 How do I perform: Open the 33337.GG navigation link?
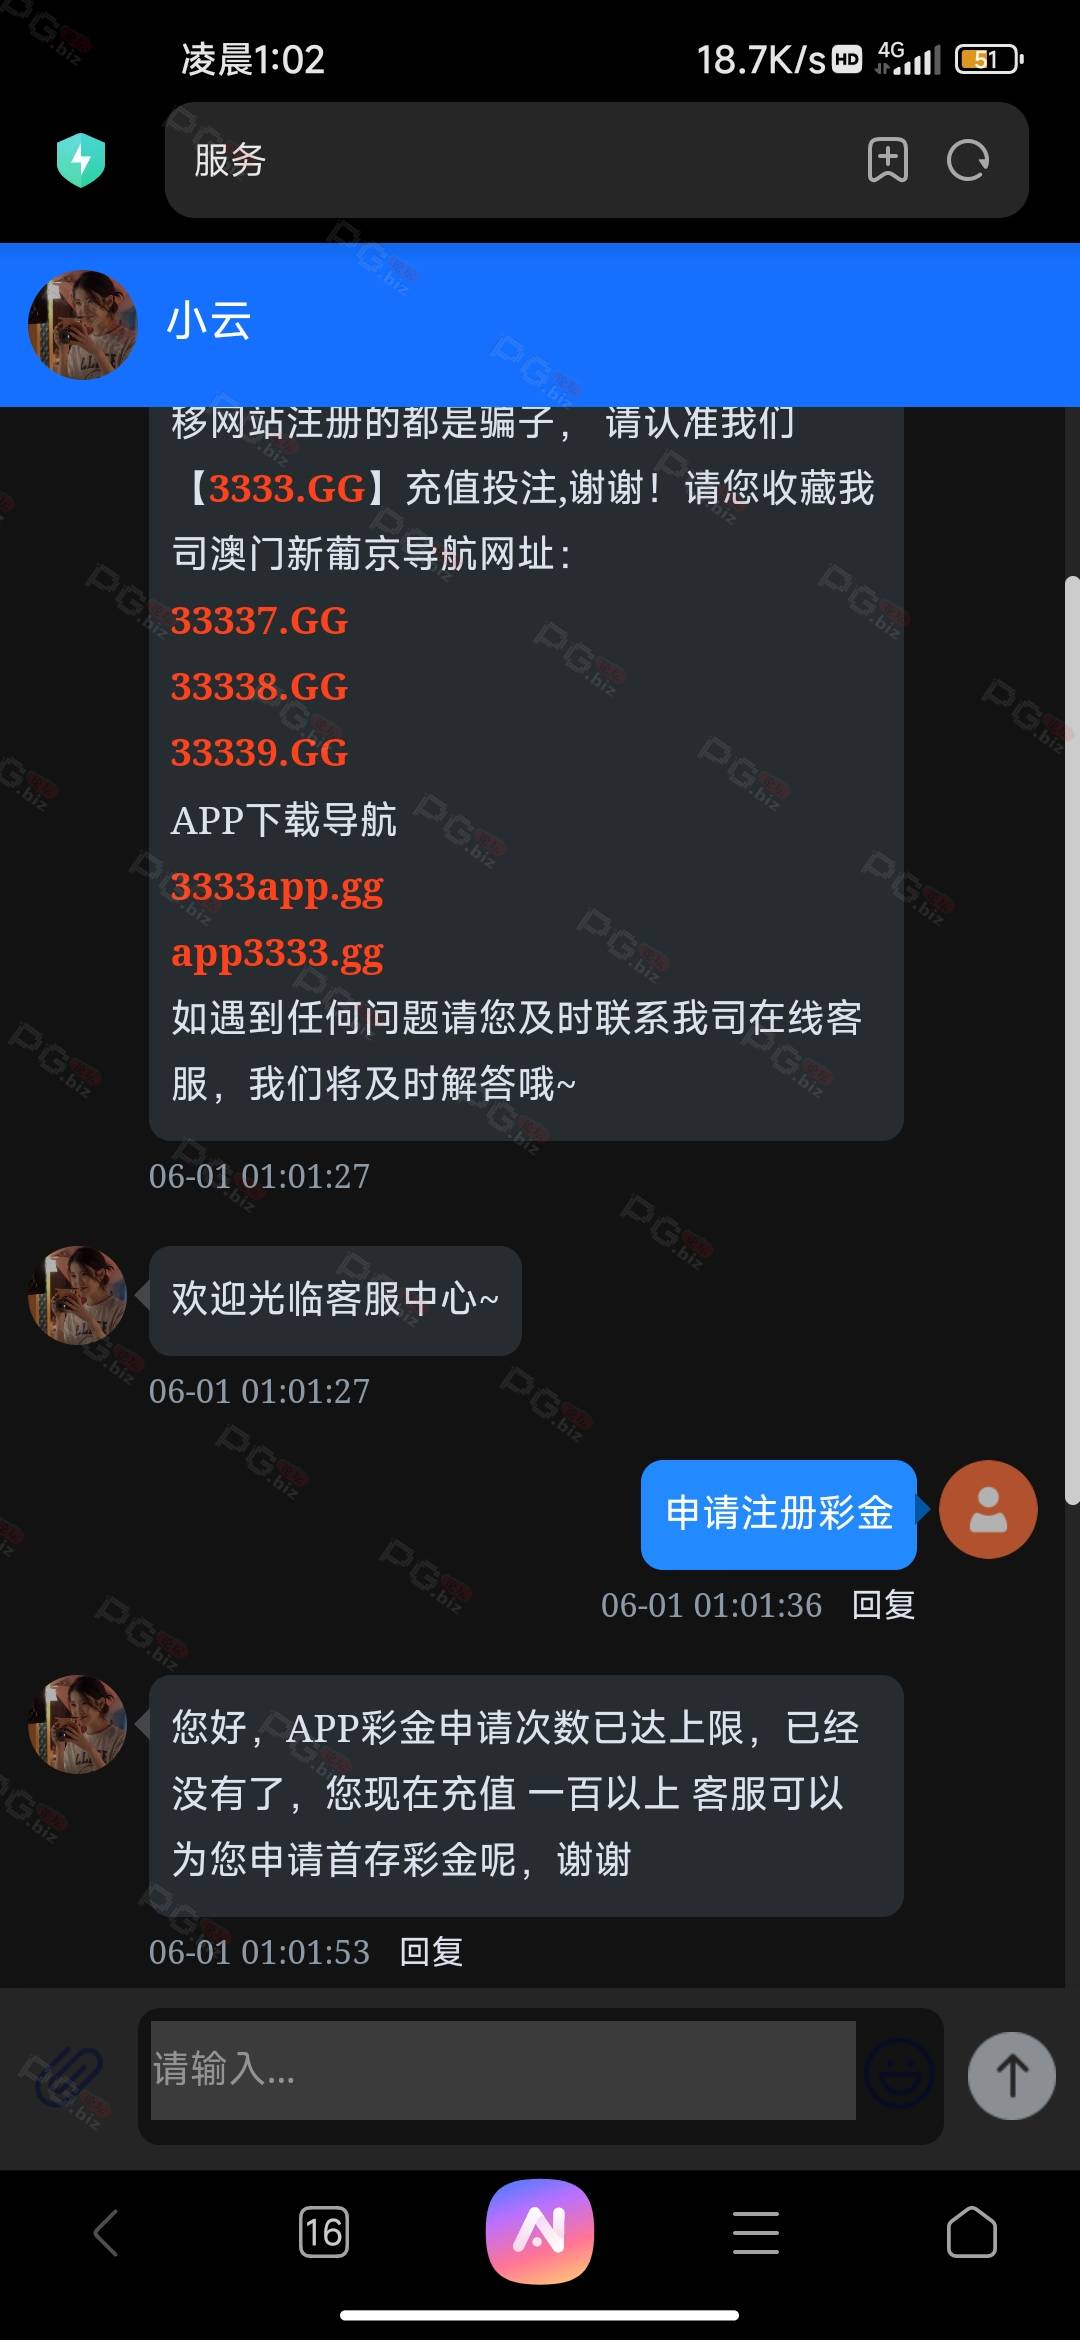260,621
